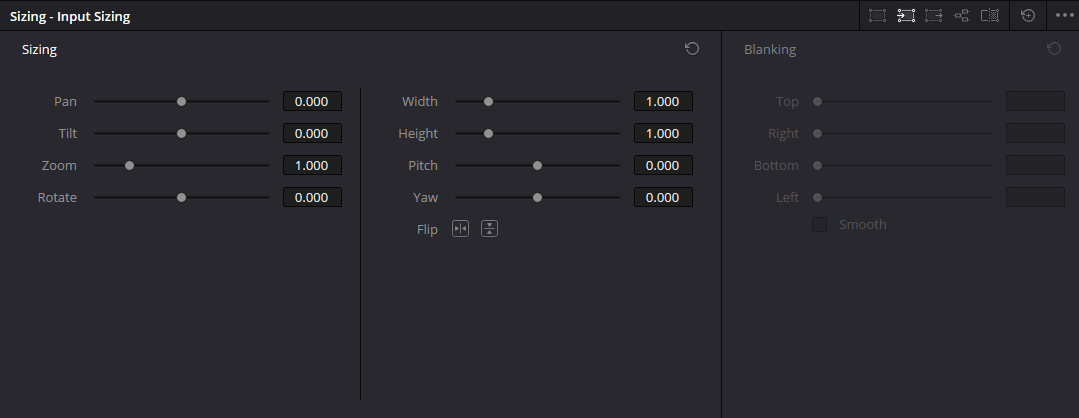
Task: Switch to Edit Sizing mode icon
Action: (877, 15)
